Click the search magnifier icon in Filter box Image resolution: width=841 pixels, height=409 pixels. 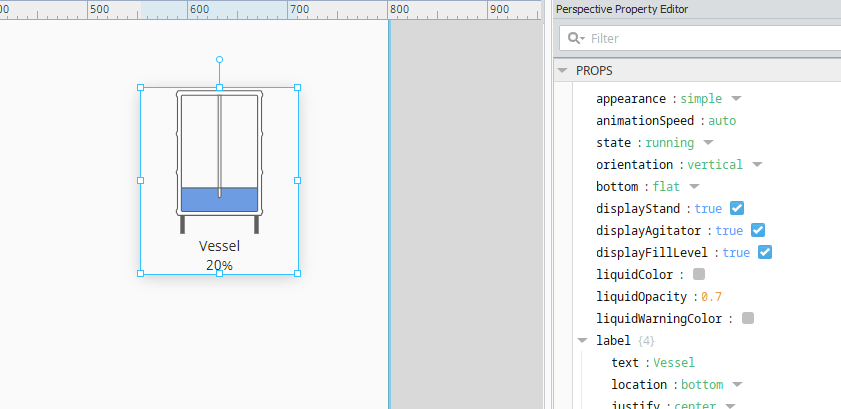(575, 39)
